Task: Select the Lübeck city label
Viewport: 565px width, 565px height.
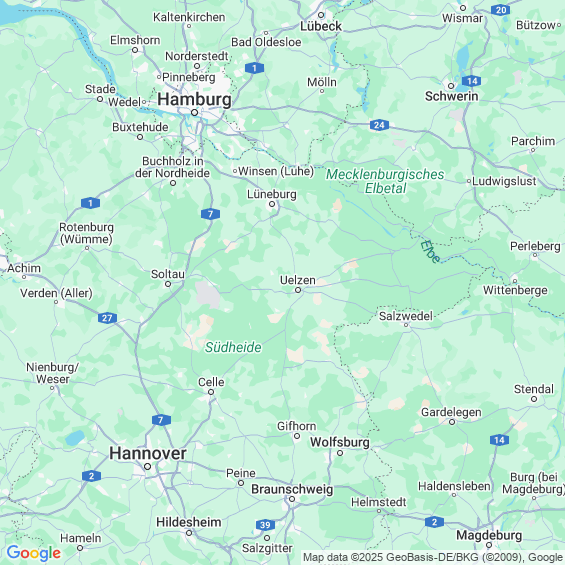Action: (321, 26)
